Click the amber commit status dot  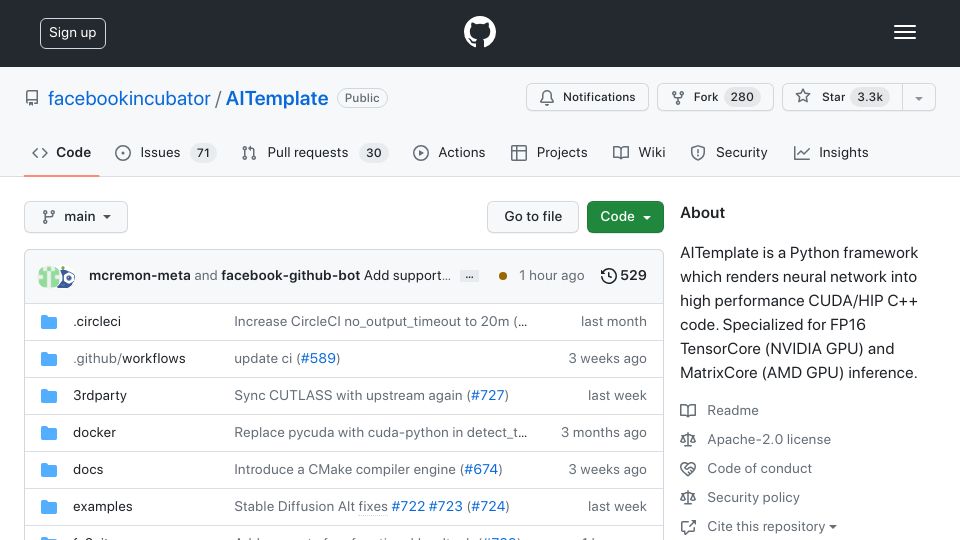(x=503, y=276)
